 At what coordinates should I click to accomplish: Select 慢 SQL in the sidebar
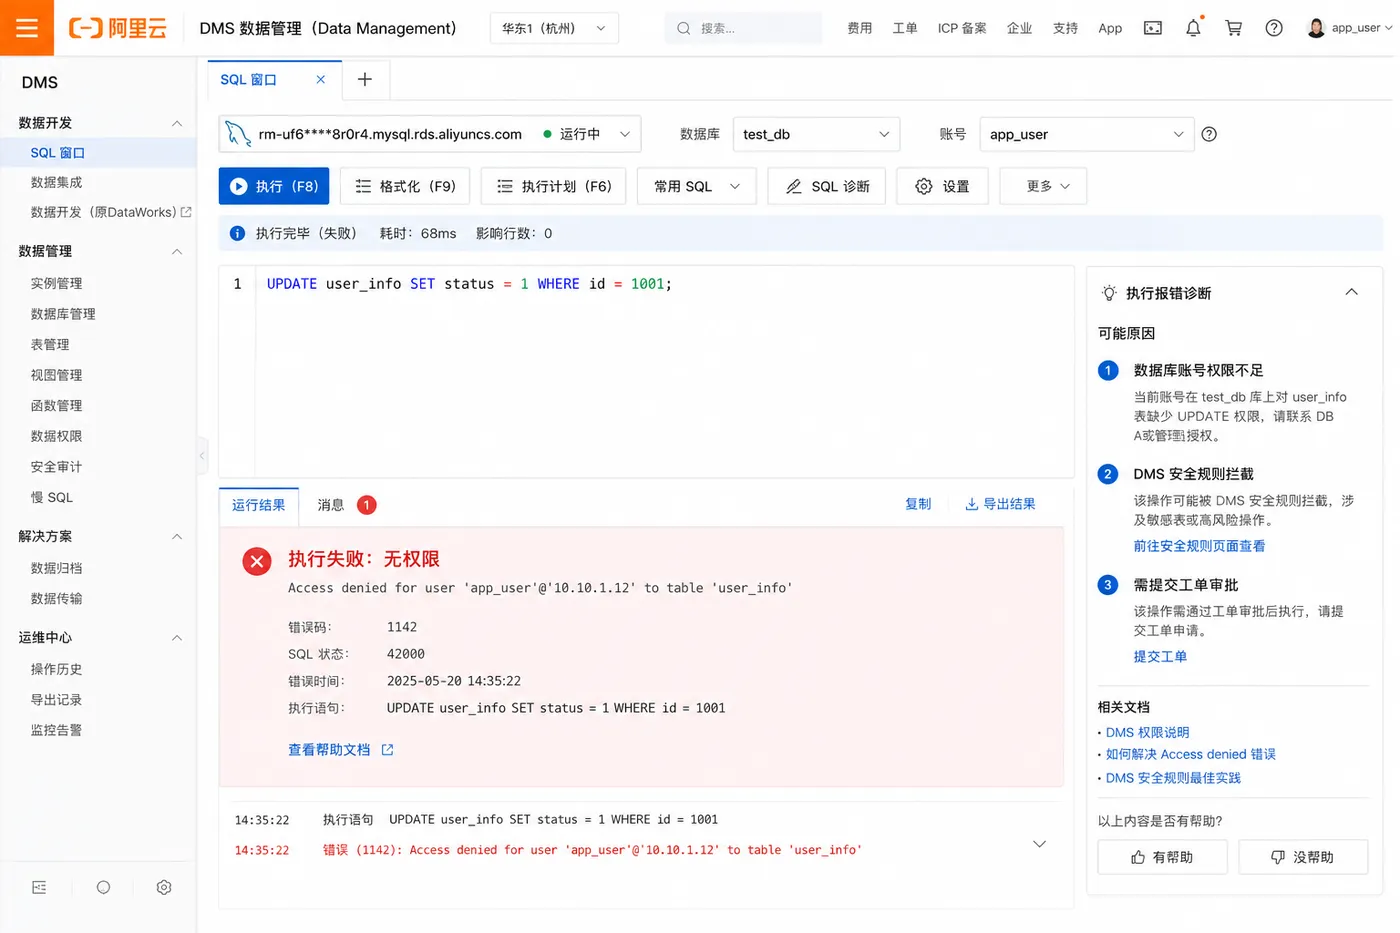(52, 497)
